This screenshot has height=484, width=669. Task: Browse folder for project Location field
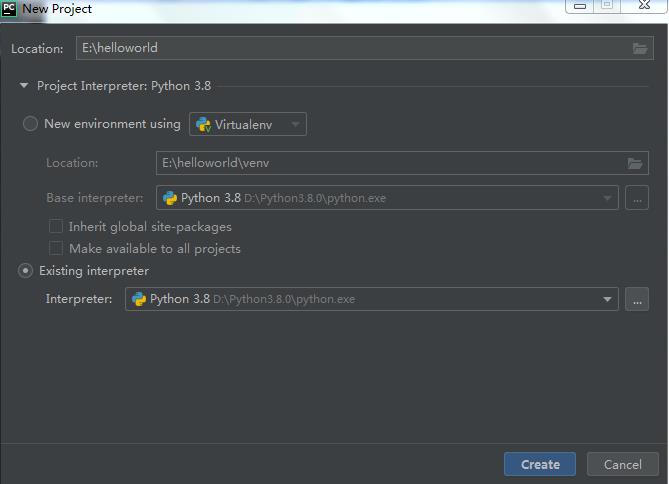[640, 48]
